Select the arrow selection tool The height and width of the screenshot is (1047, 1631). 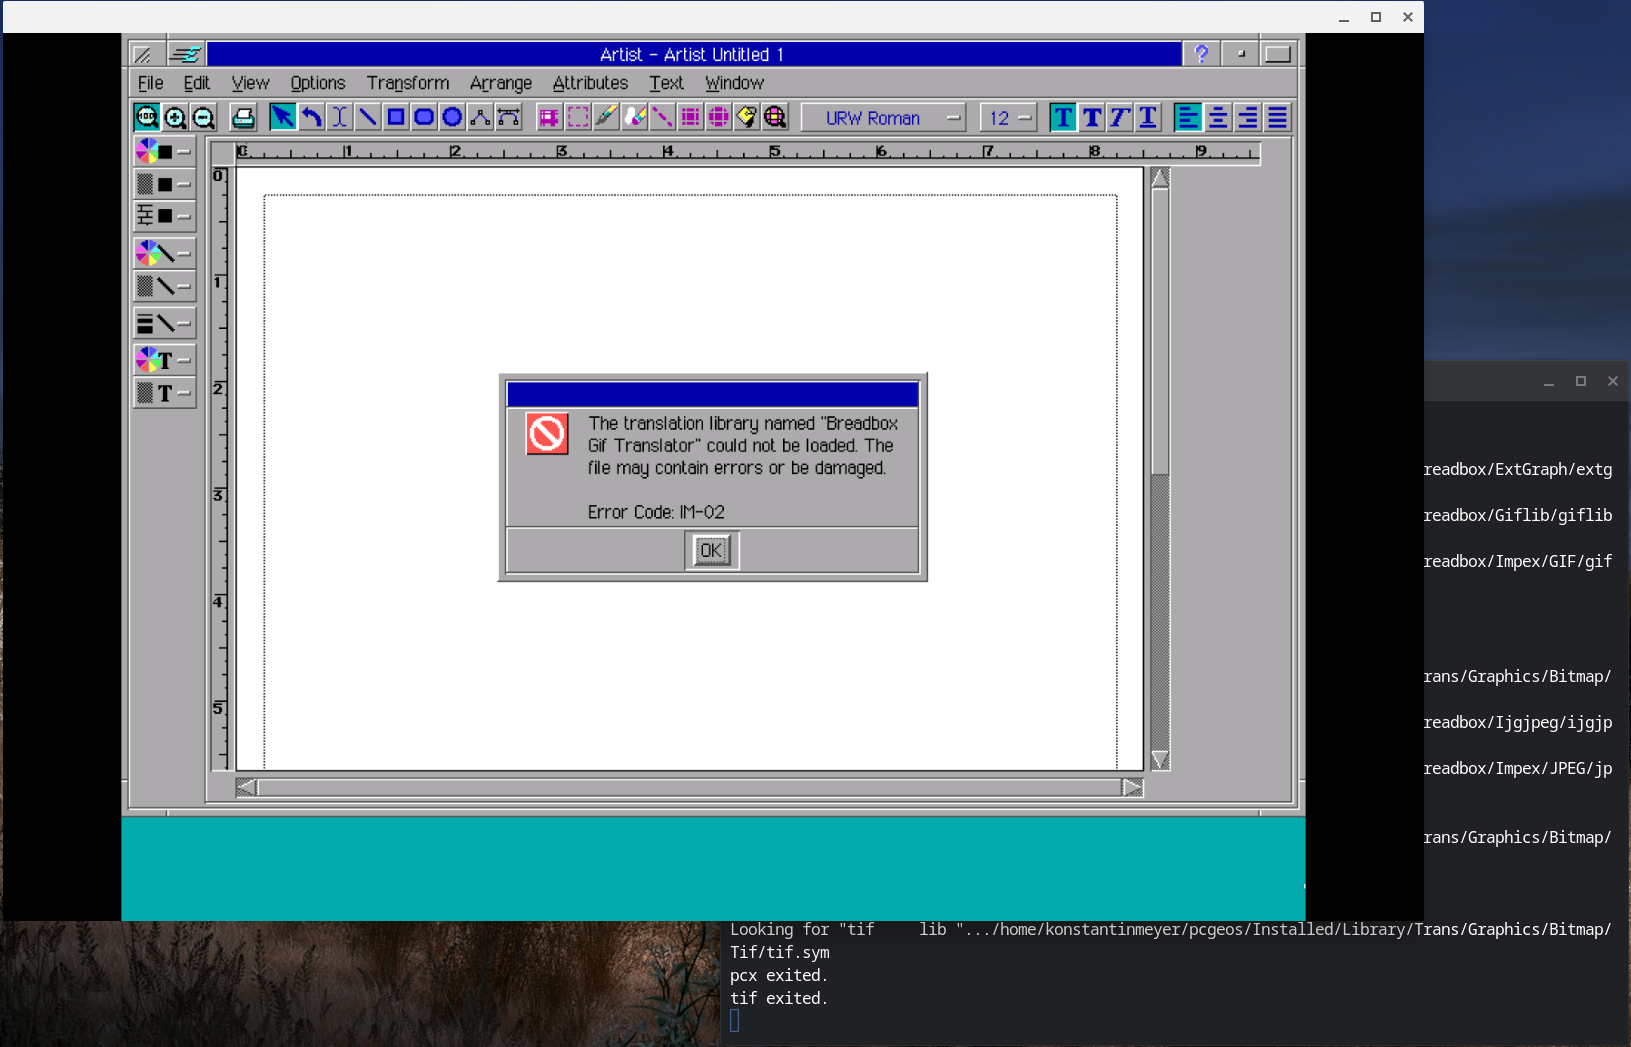point(283,117)
